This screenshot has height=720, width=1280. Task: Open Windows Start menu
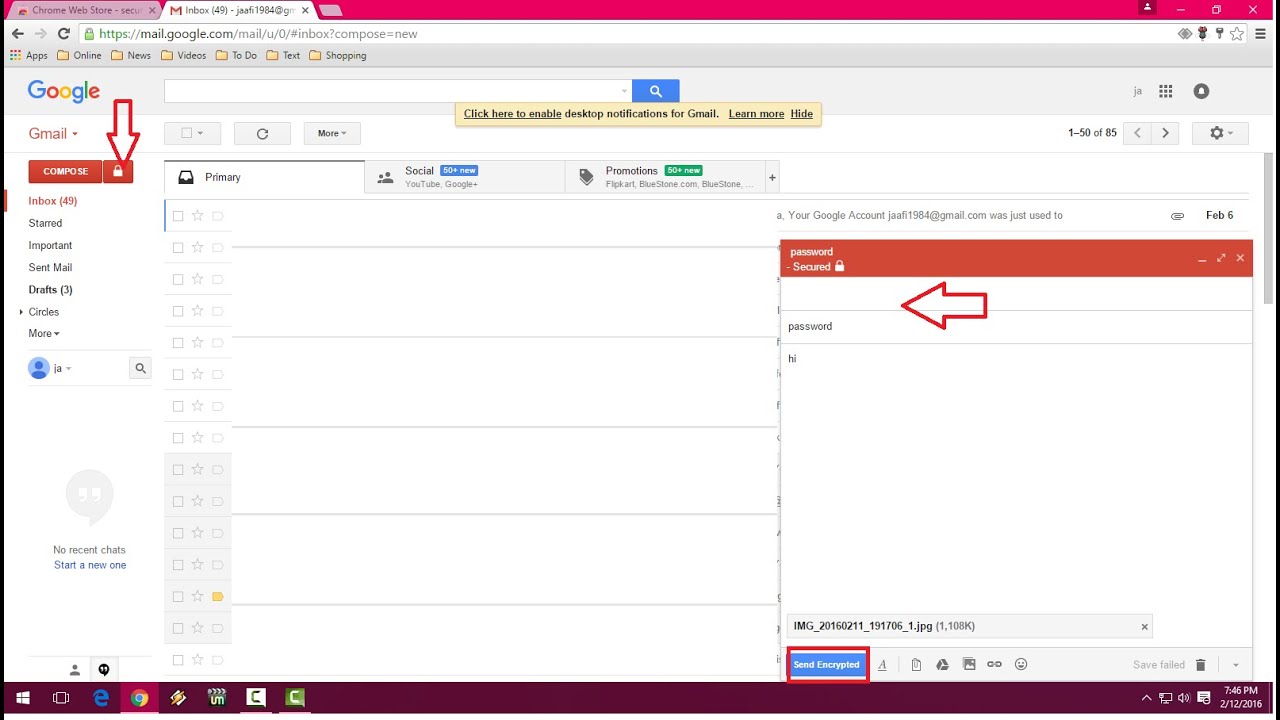pos(22,698)
